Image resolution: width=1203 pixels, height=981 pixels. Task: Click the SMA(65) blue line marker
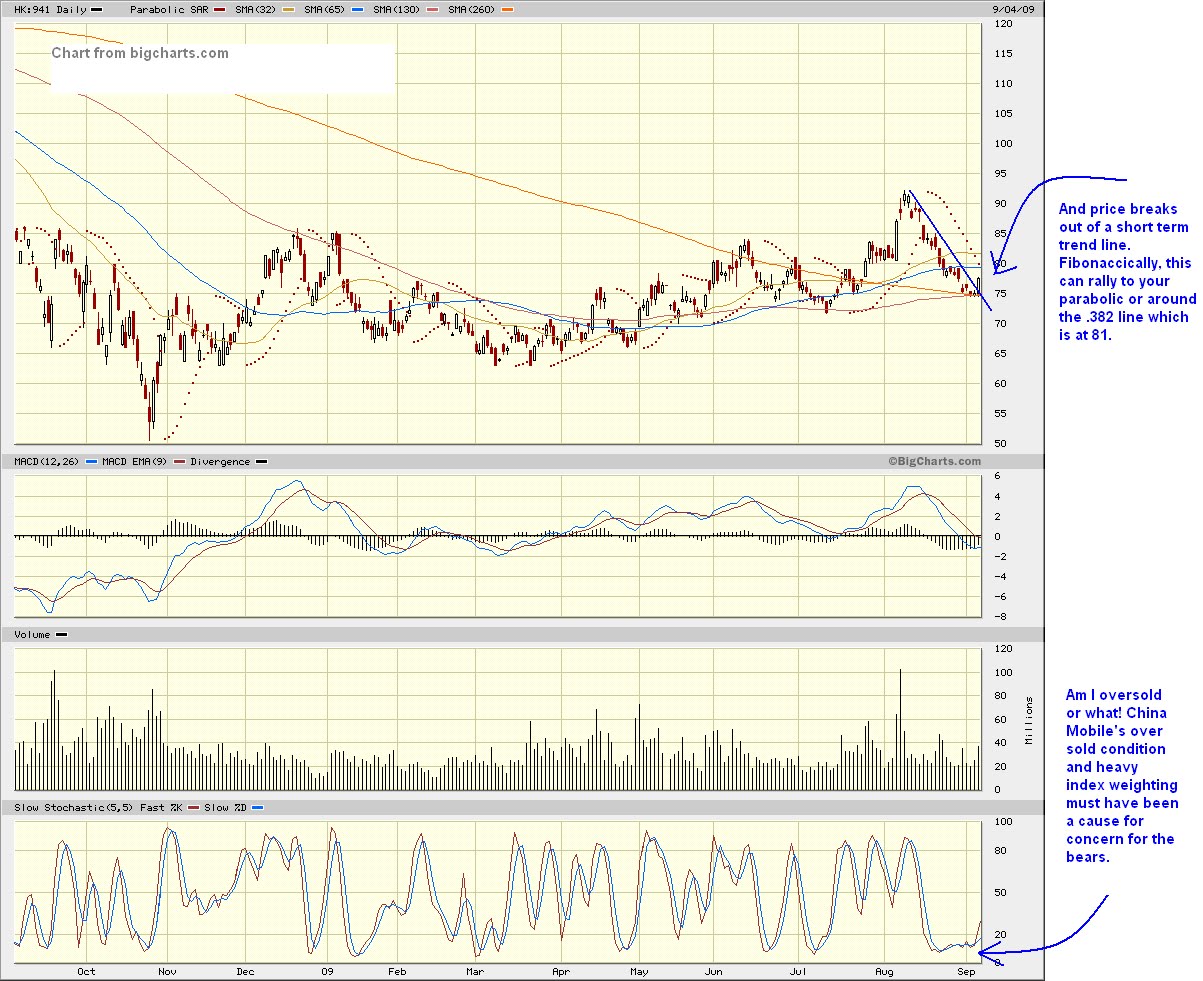(355, 8)
